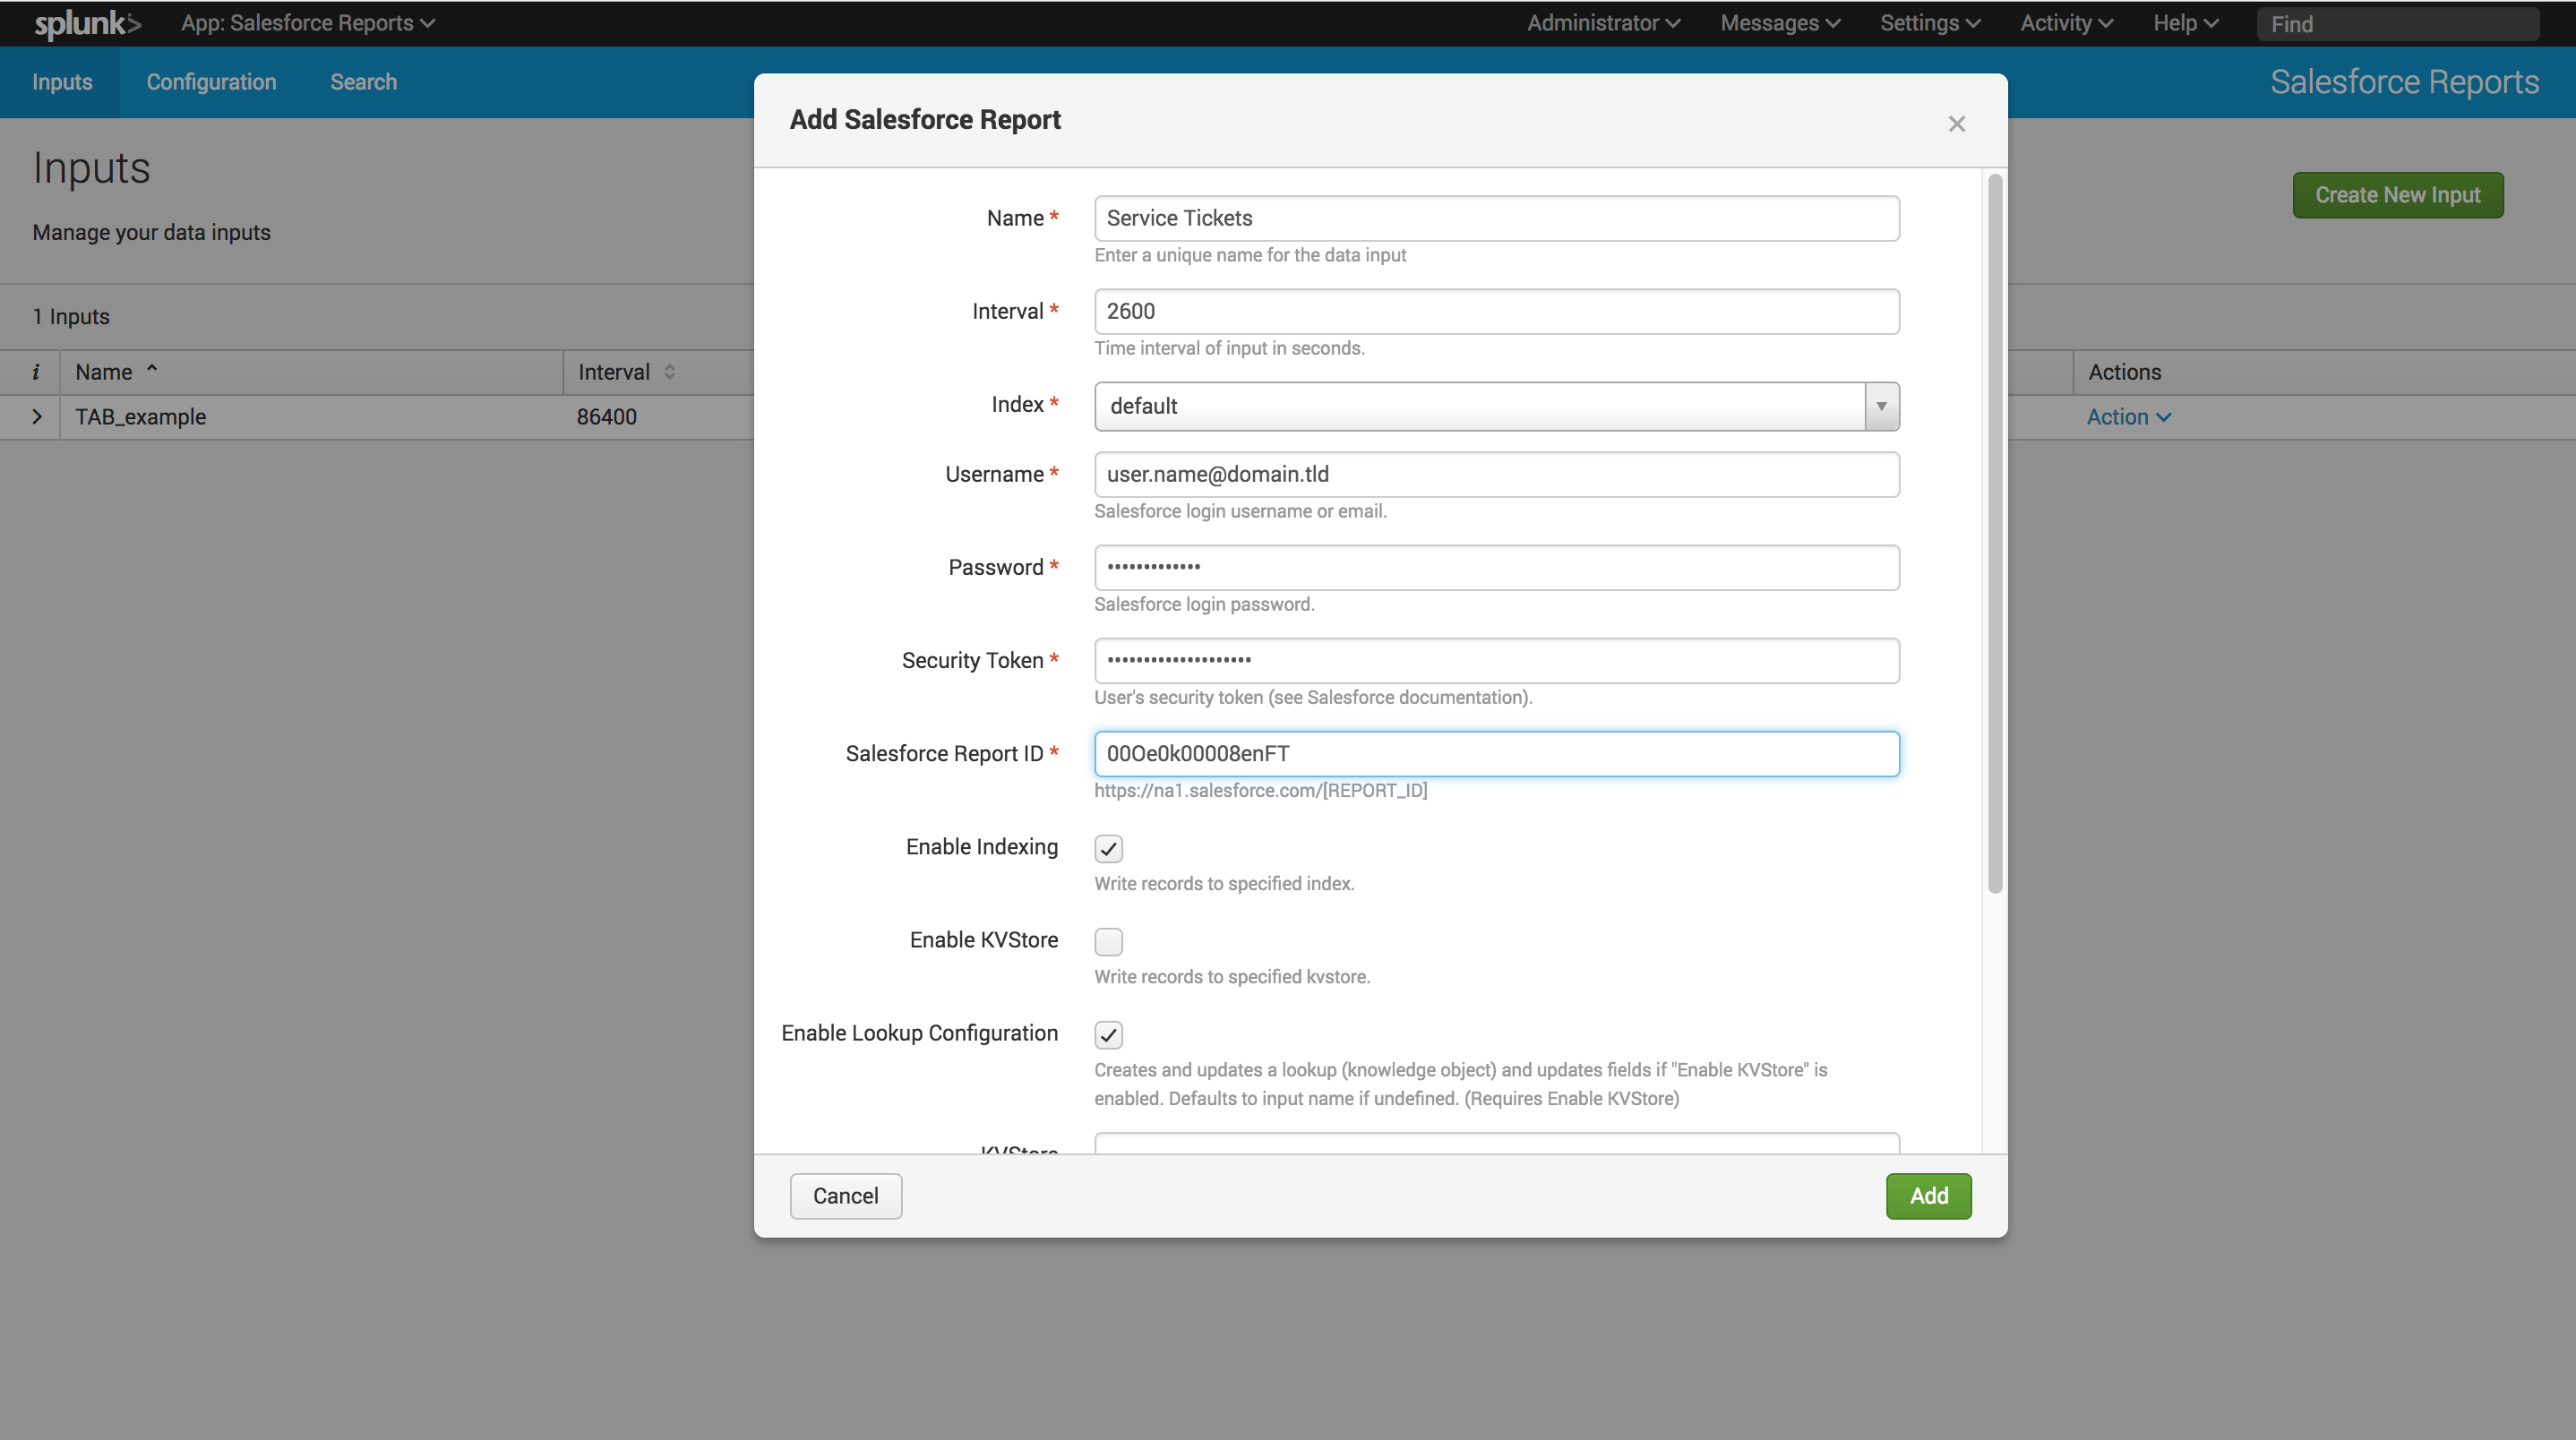Check the Enable KVStore checkbox
2576x1440 pixels.
(1108, 941)
